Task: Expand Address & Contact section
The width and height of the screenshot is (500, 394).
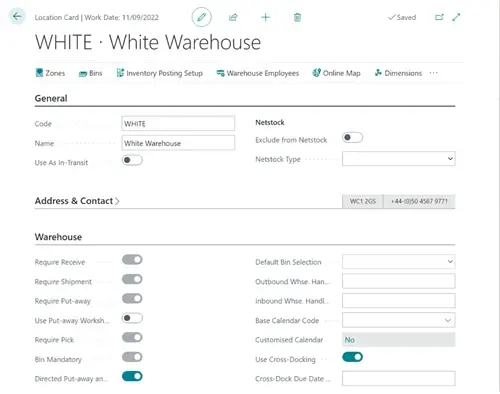Action: 77,201
